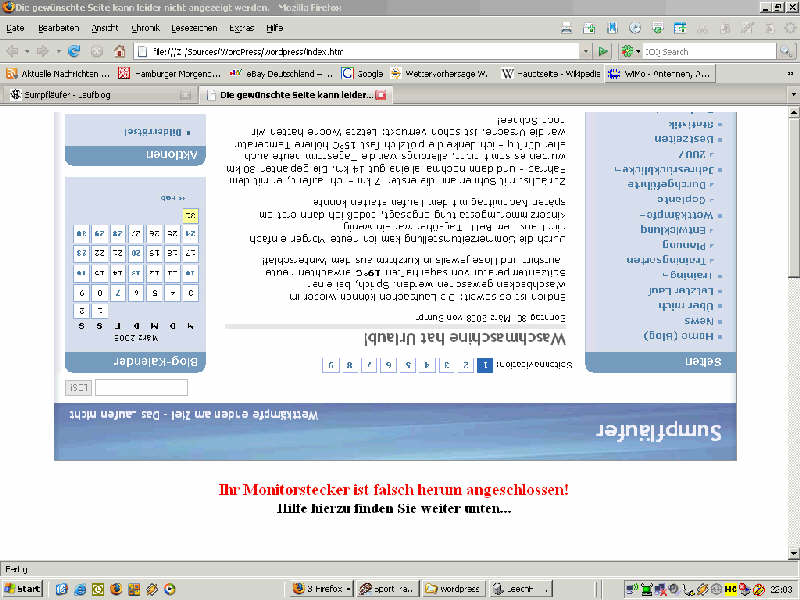800x600 pixels.
Task: Open the Chronik menu
Action: 145,28
